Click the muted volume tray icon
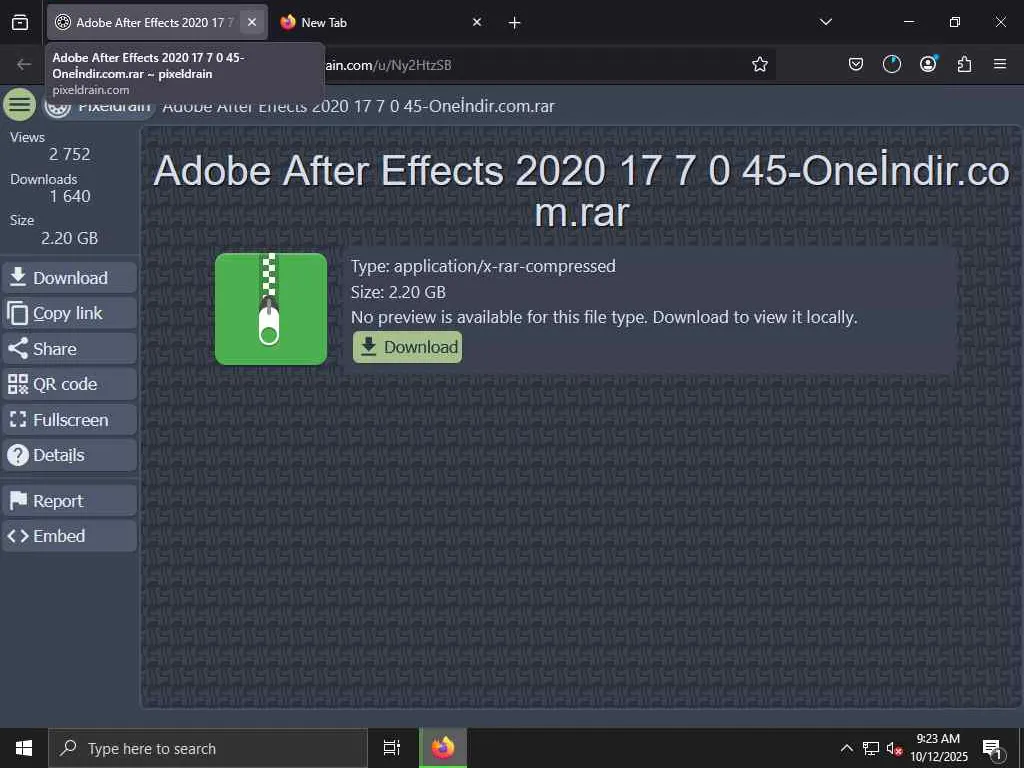 point(894,748)
